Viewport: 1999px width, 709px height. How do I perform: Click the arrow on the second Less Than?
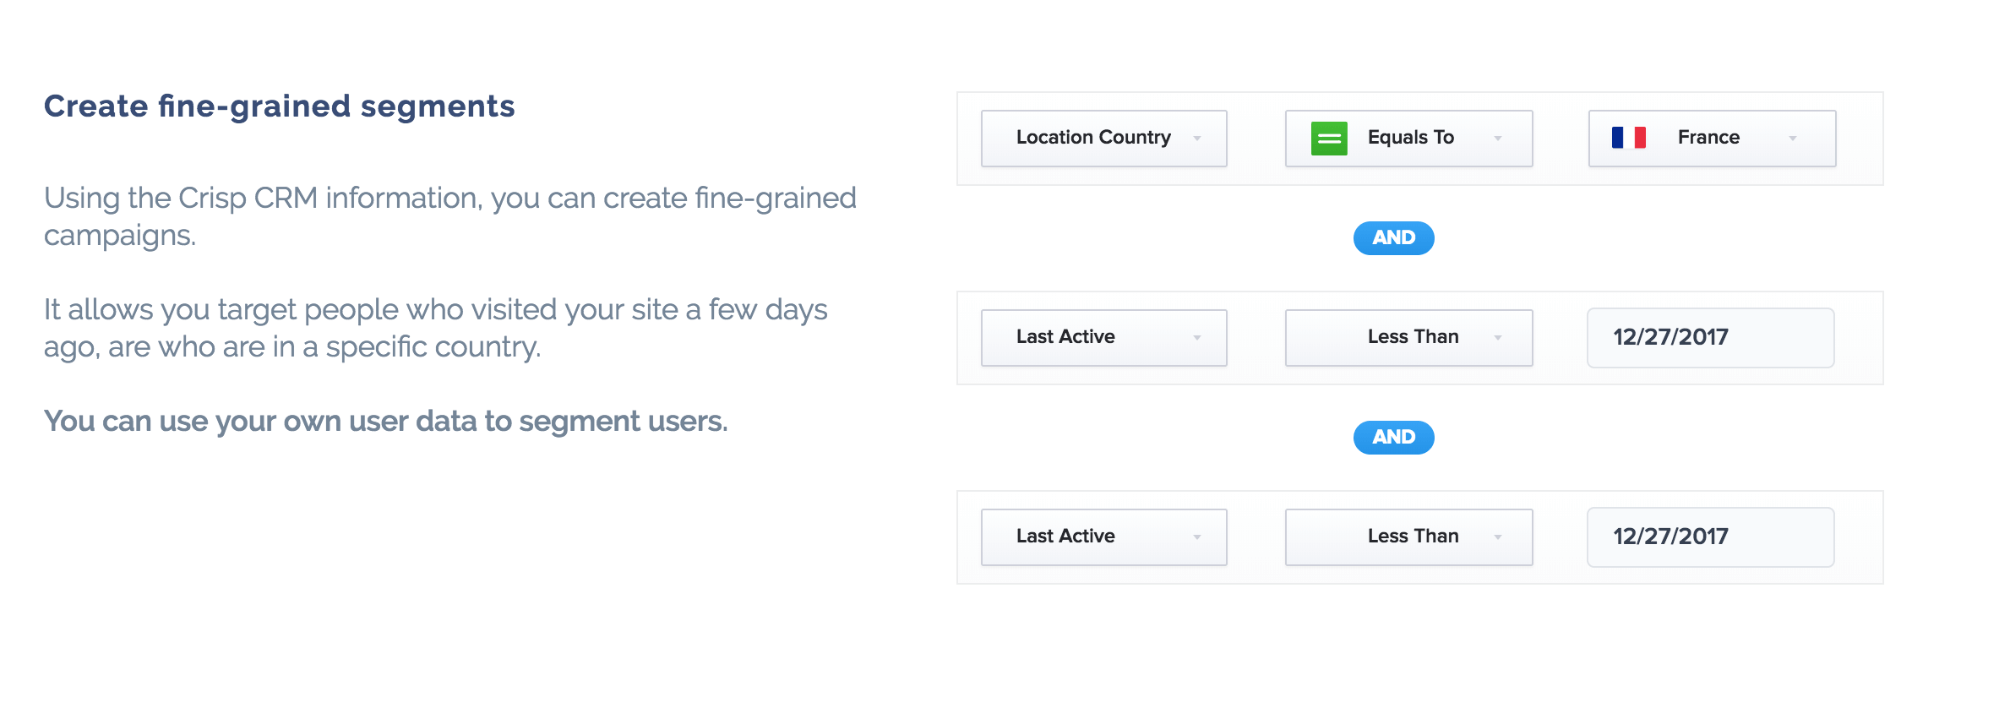pos(1497,537)
